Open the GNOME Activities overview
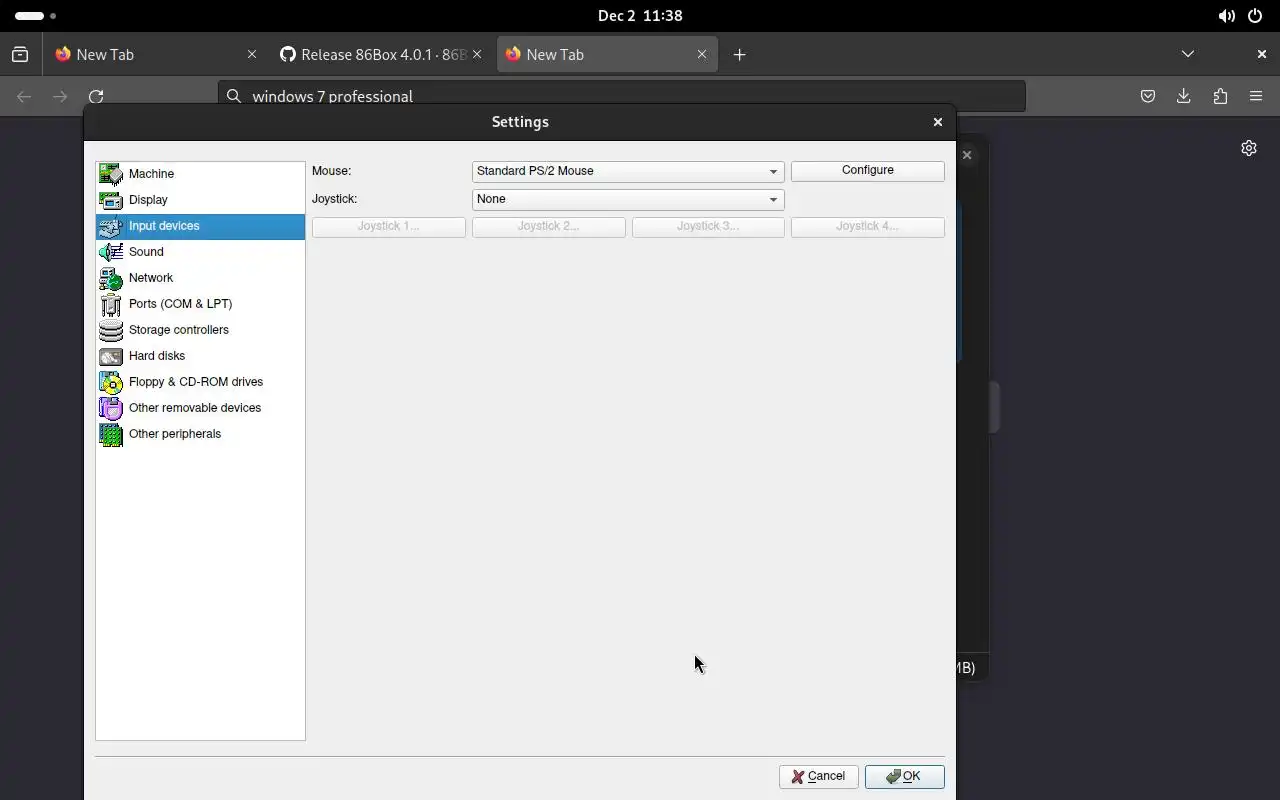 [x=36, y=16]
